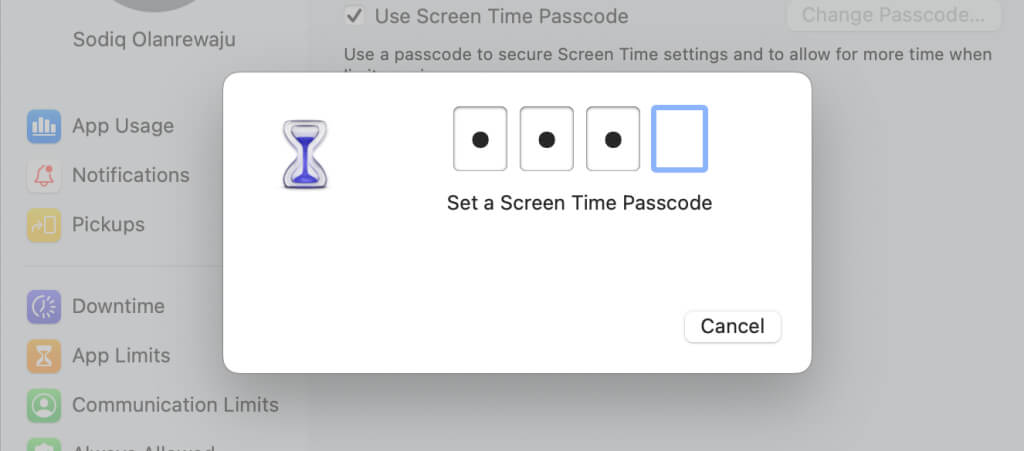Image resolution: width=1024 pixels, height=451 pixels.
Task: Click the Change Passcode button
Action: click(893, 16)
